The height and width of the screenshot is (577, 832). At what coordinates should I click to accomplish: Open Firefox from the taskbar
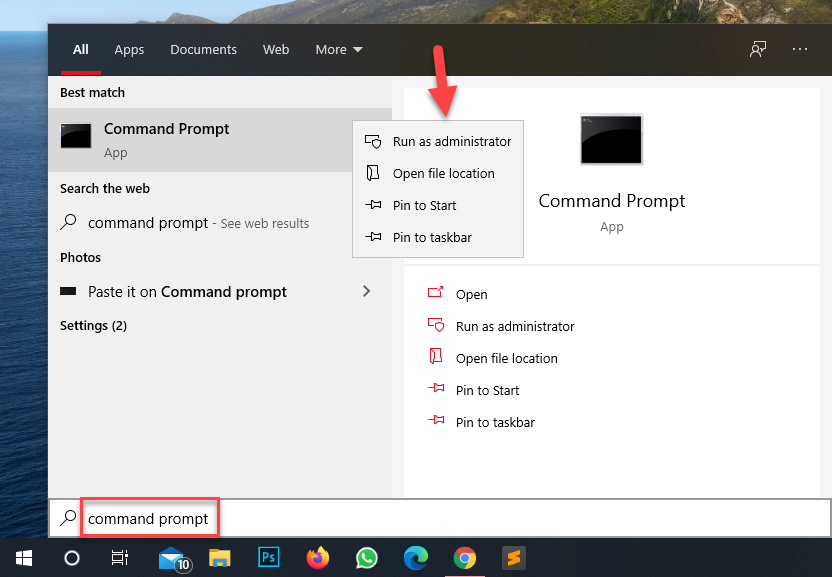tap(318, 557)
